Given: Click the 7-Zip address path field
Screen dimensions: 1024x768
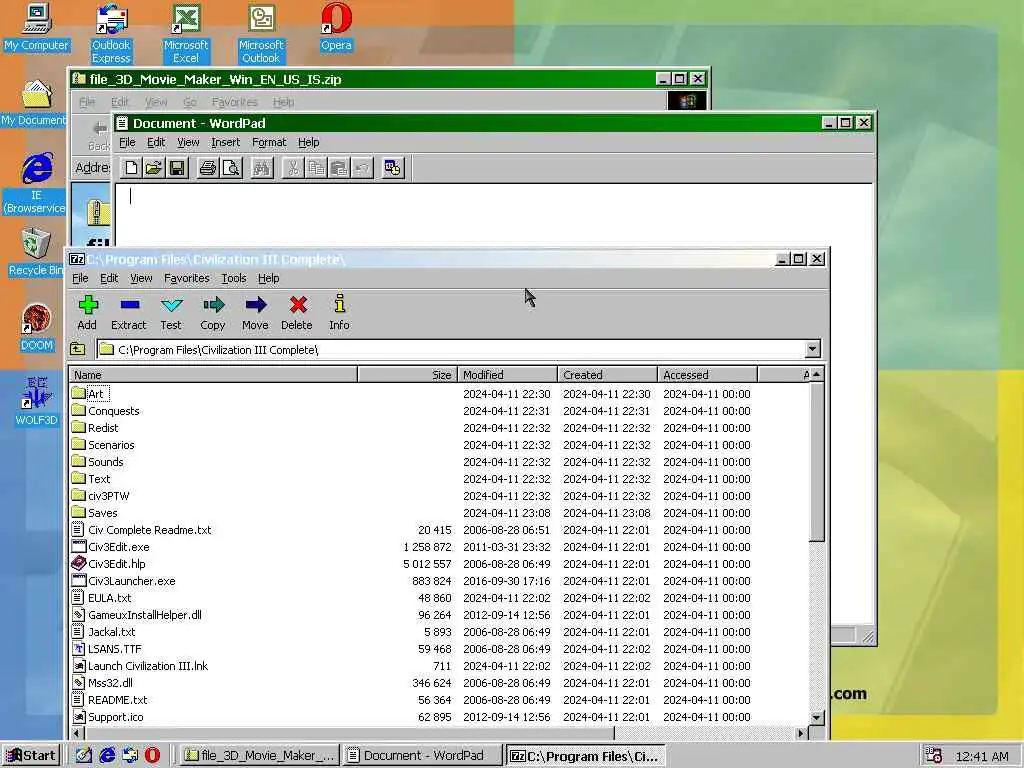Looking at the screenshot, I should coord(451,349).
